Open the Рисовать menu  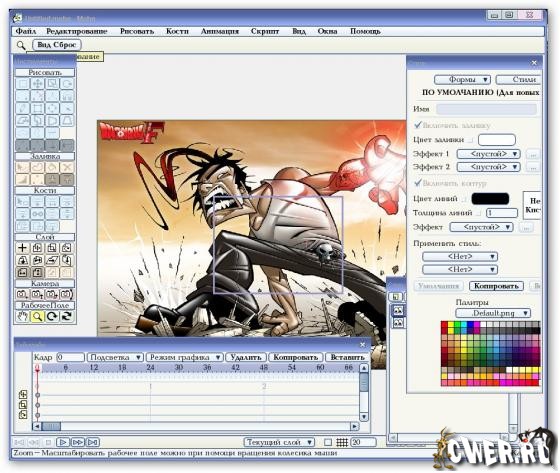coord(137,31)
